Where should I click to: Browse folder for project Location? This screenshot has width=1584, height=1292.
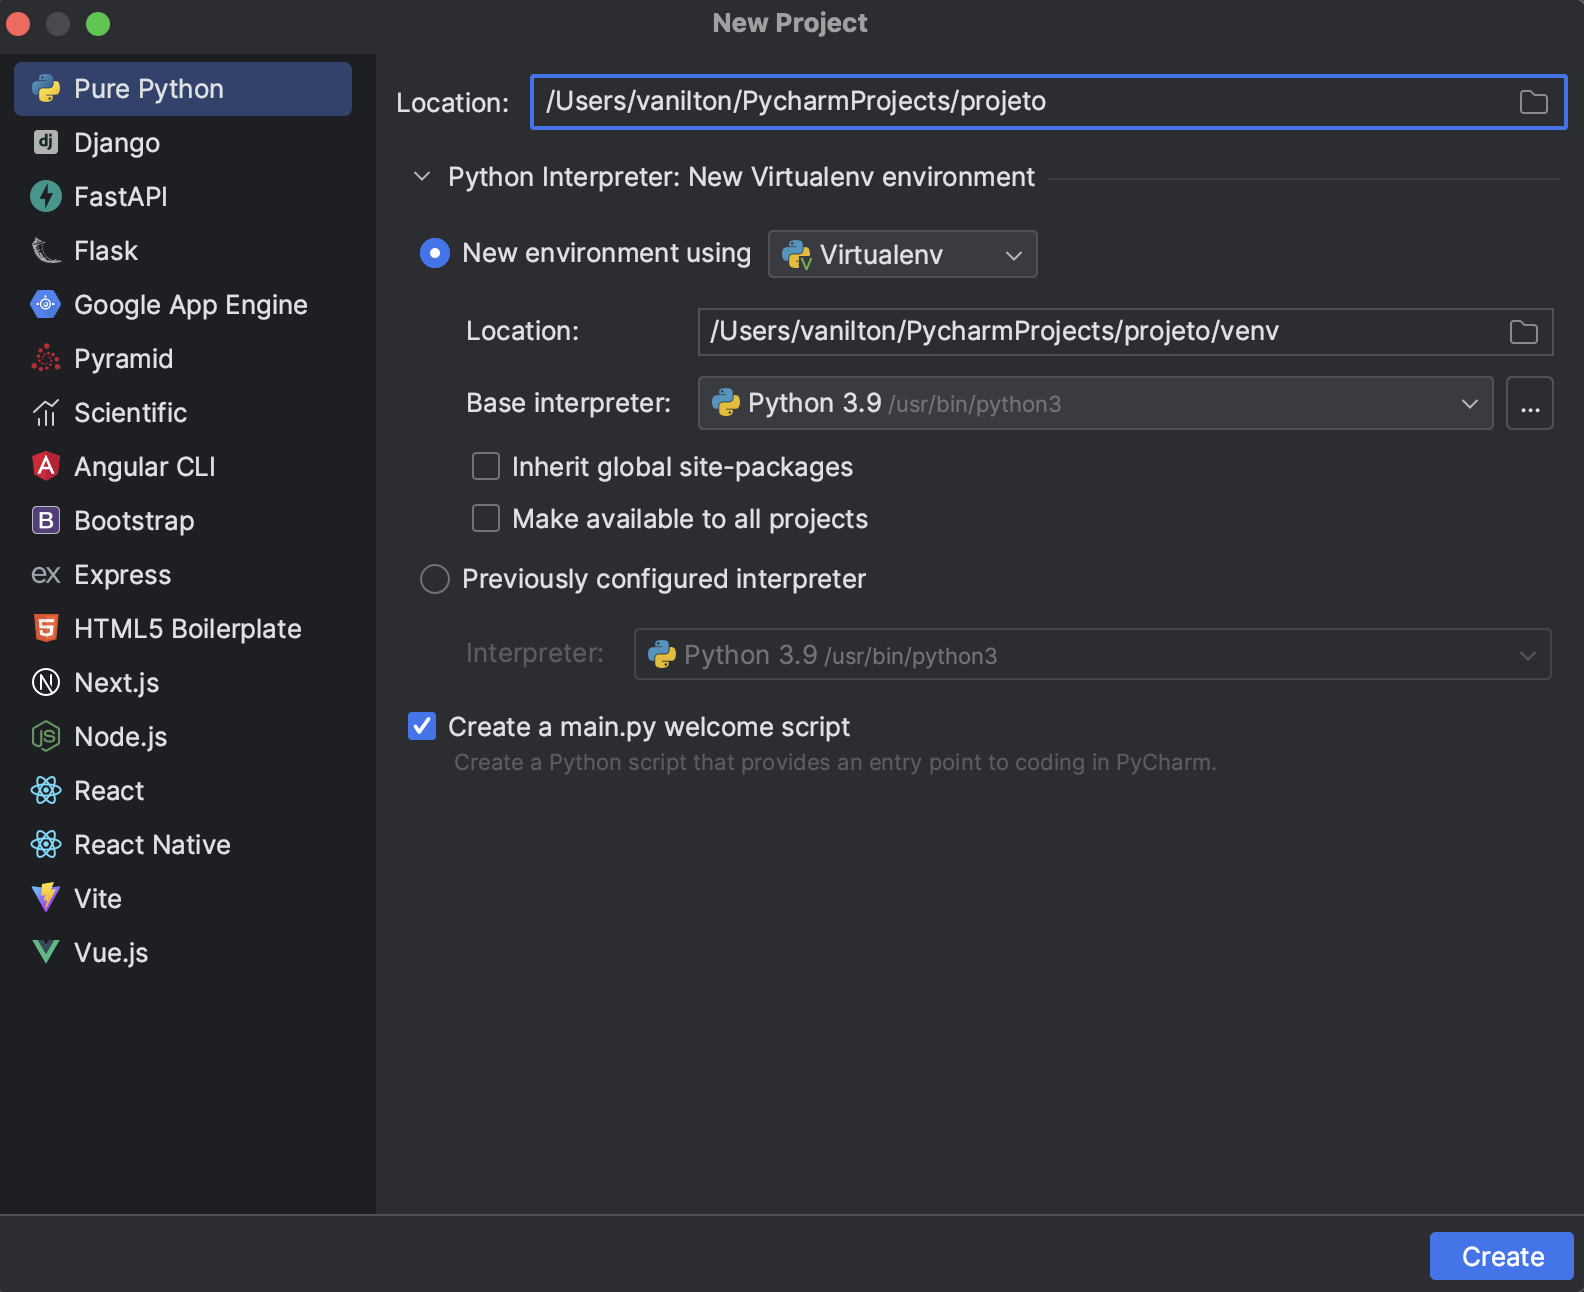click(x=1533, y=102)
